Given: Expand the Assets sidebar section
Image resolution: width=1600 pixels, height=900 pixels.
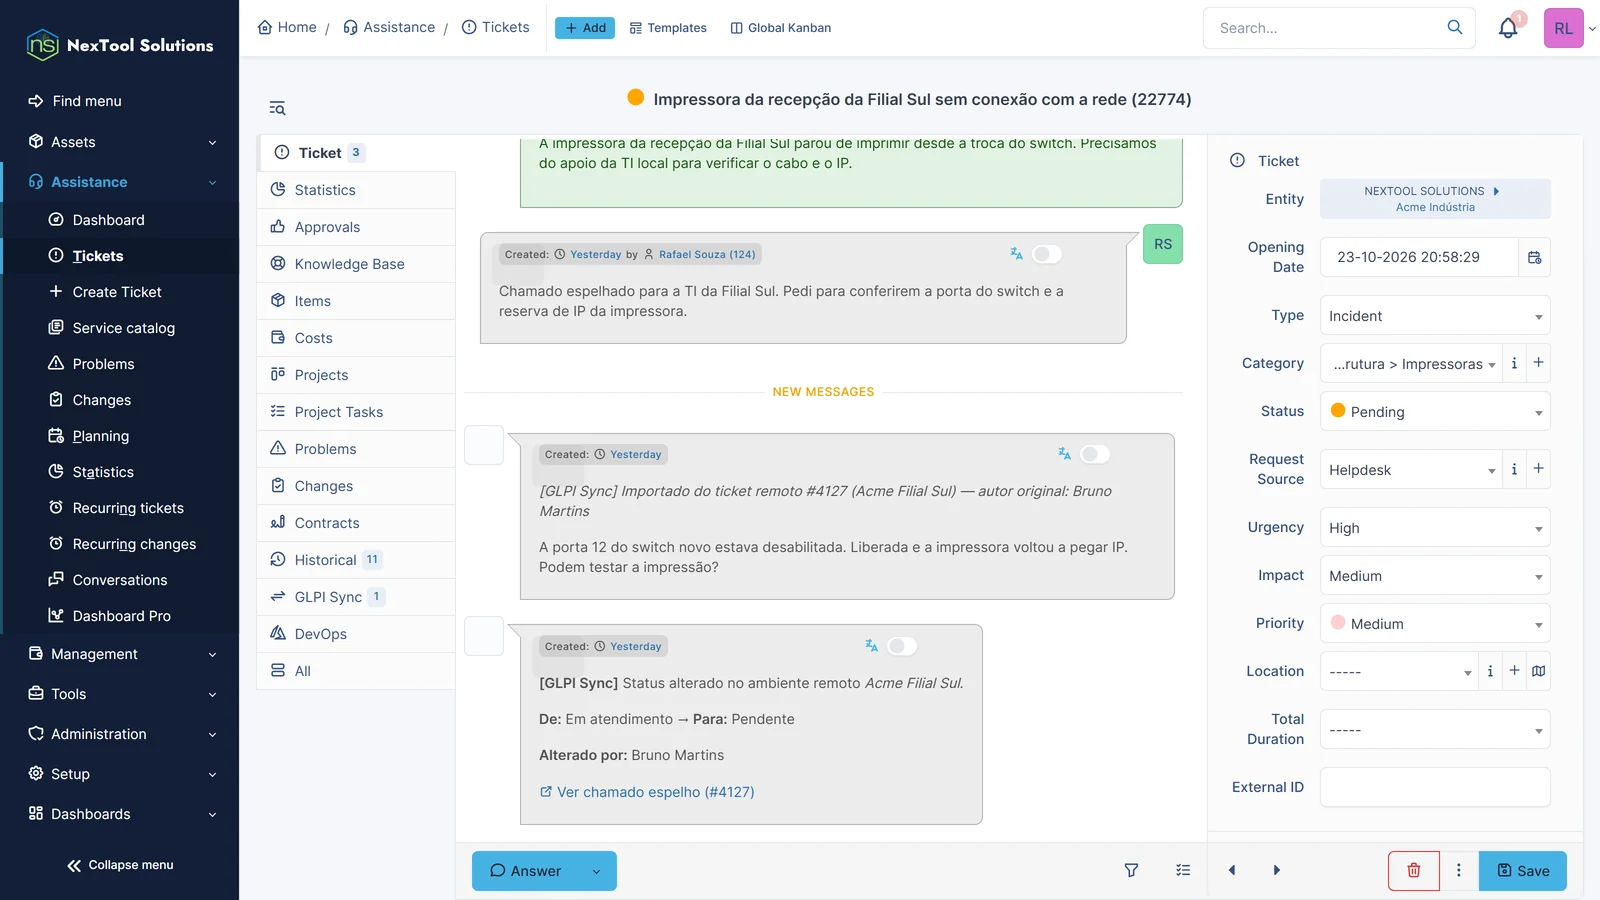Looking at the screenshot, I should [120, 142].
